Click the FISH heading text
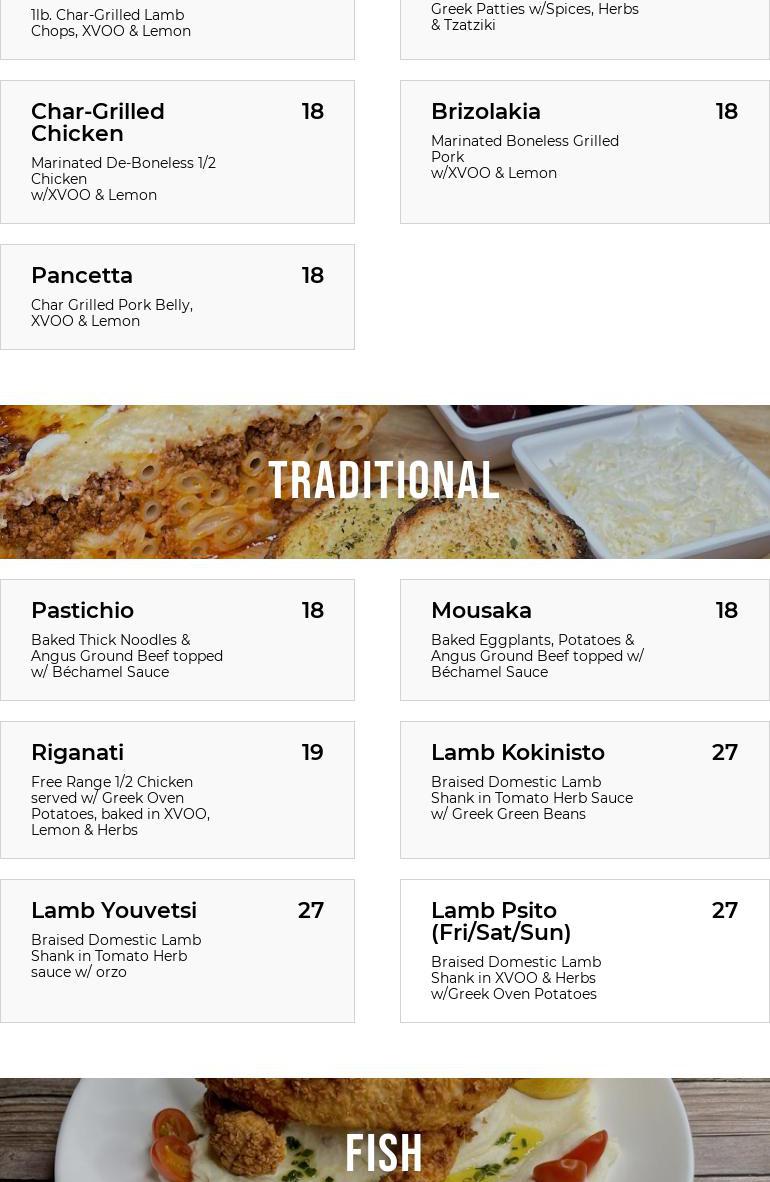Screen dimensions: 770x1182 click(384, 1153)
